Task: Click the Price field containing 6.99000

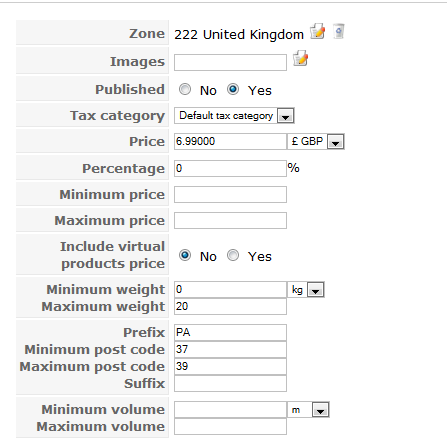Action: pos(230,142)
